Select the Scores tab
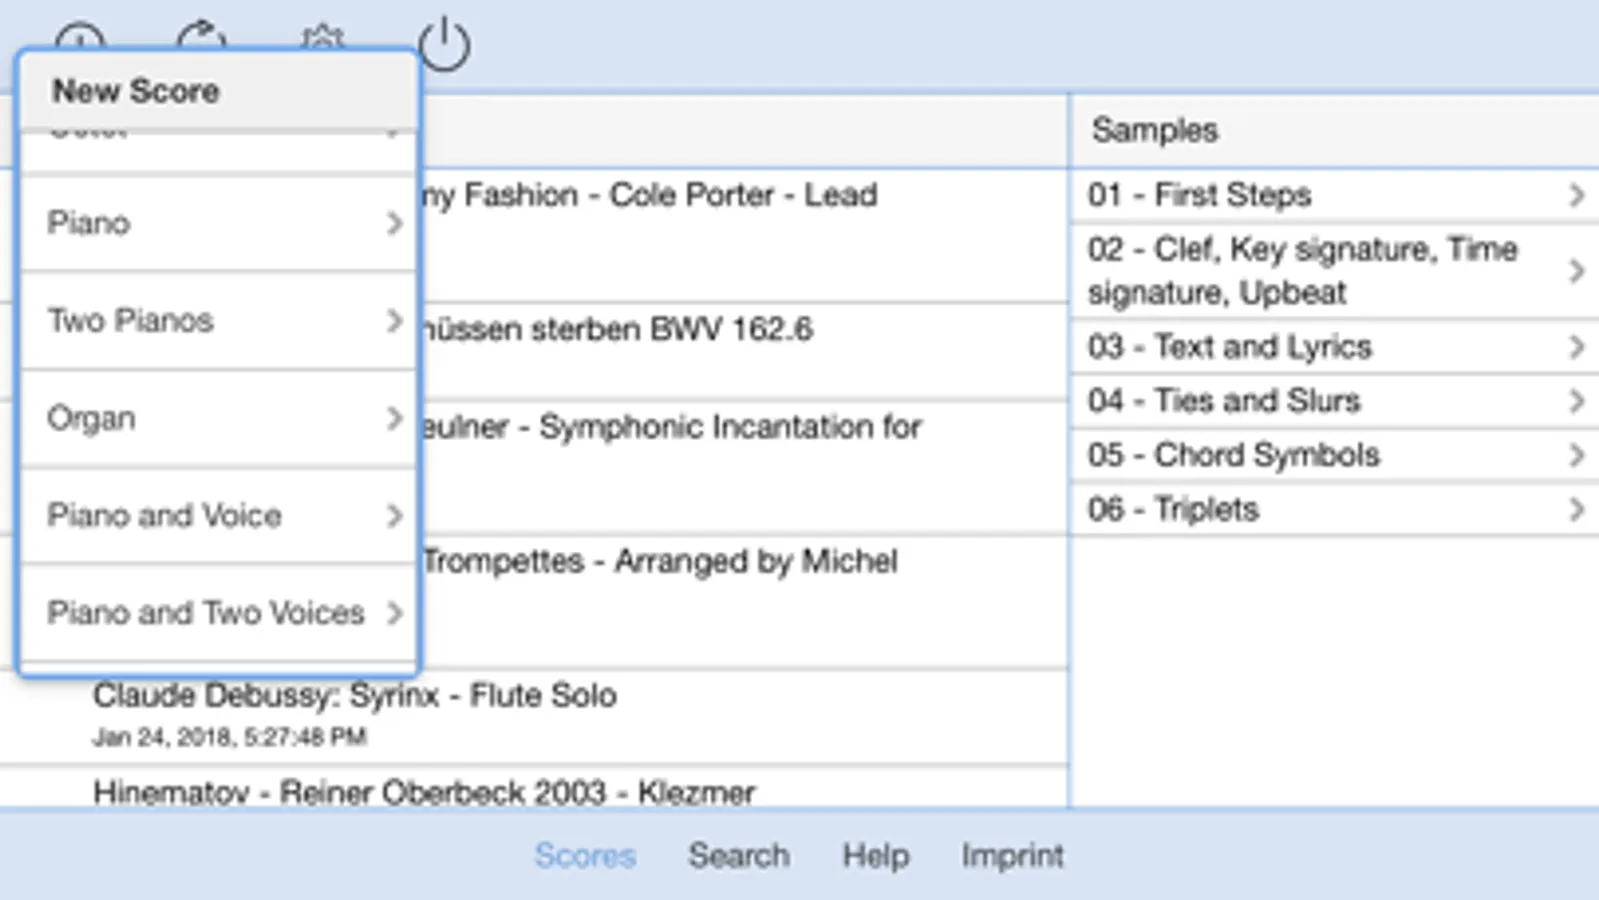This screenshot has height=900, width=1599. pyautogui.click(x=585, y=856)
